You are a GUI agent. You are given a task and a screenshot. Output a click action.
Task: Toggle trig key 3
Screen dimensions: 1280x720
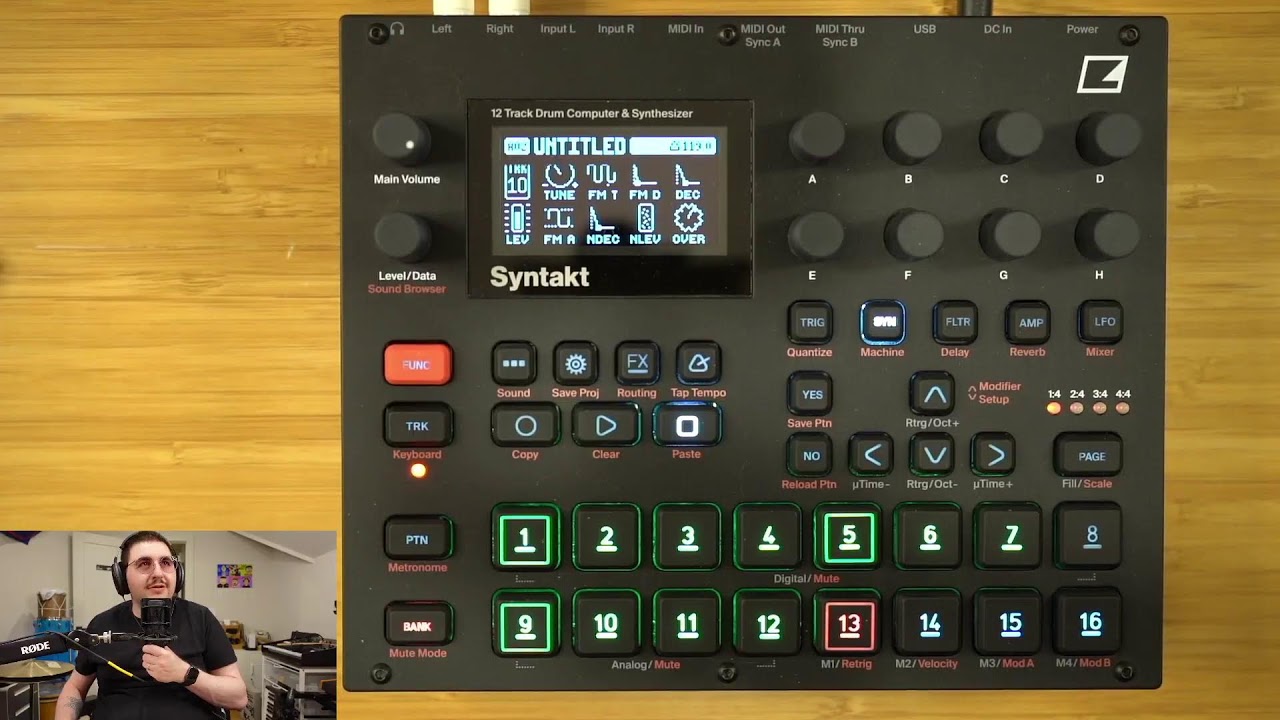687,540
